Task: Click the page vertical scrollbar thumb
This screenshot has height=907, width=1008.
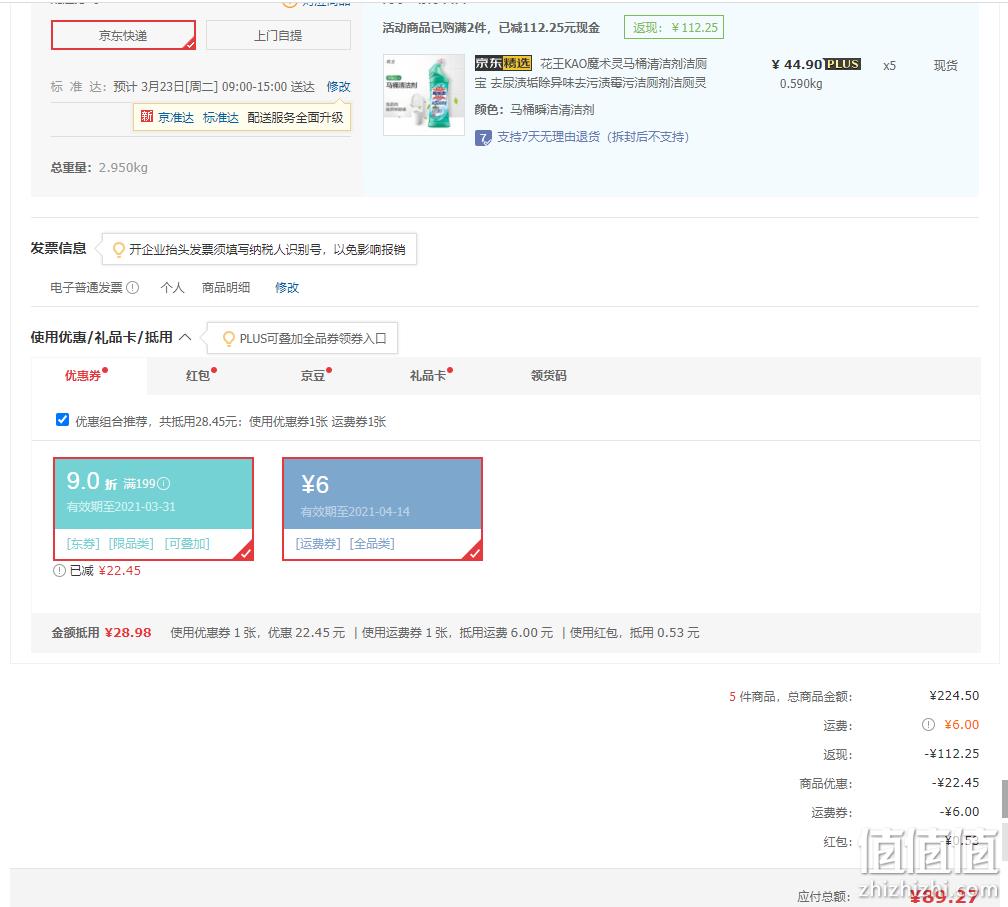Action: (1004, 799)
